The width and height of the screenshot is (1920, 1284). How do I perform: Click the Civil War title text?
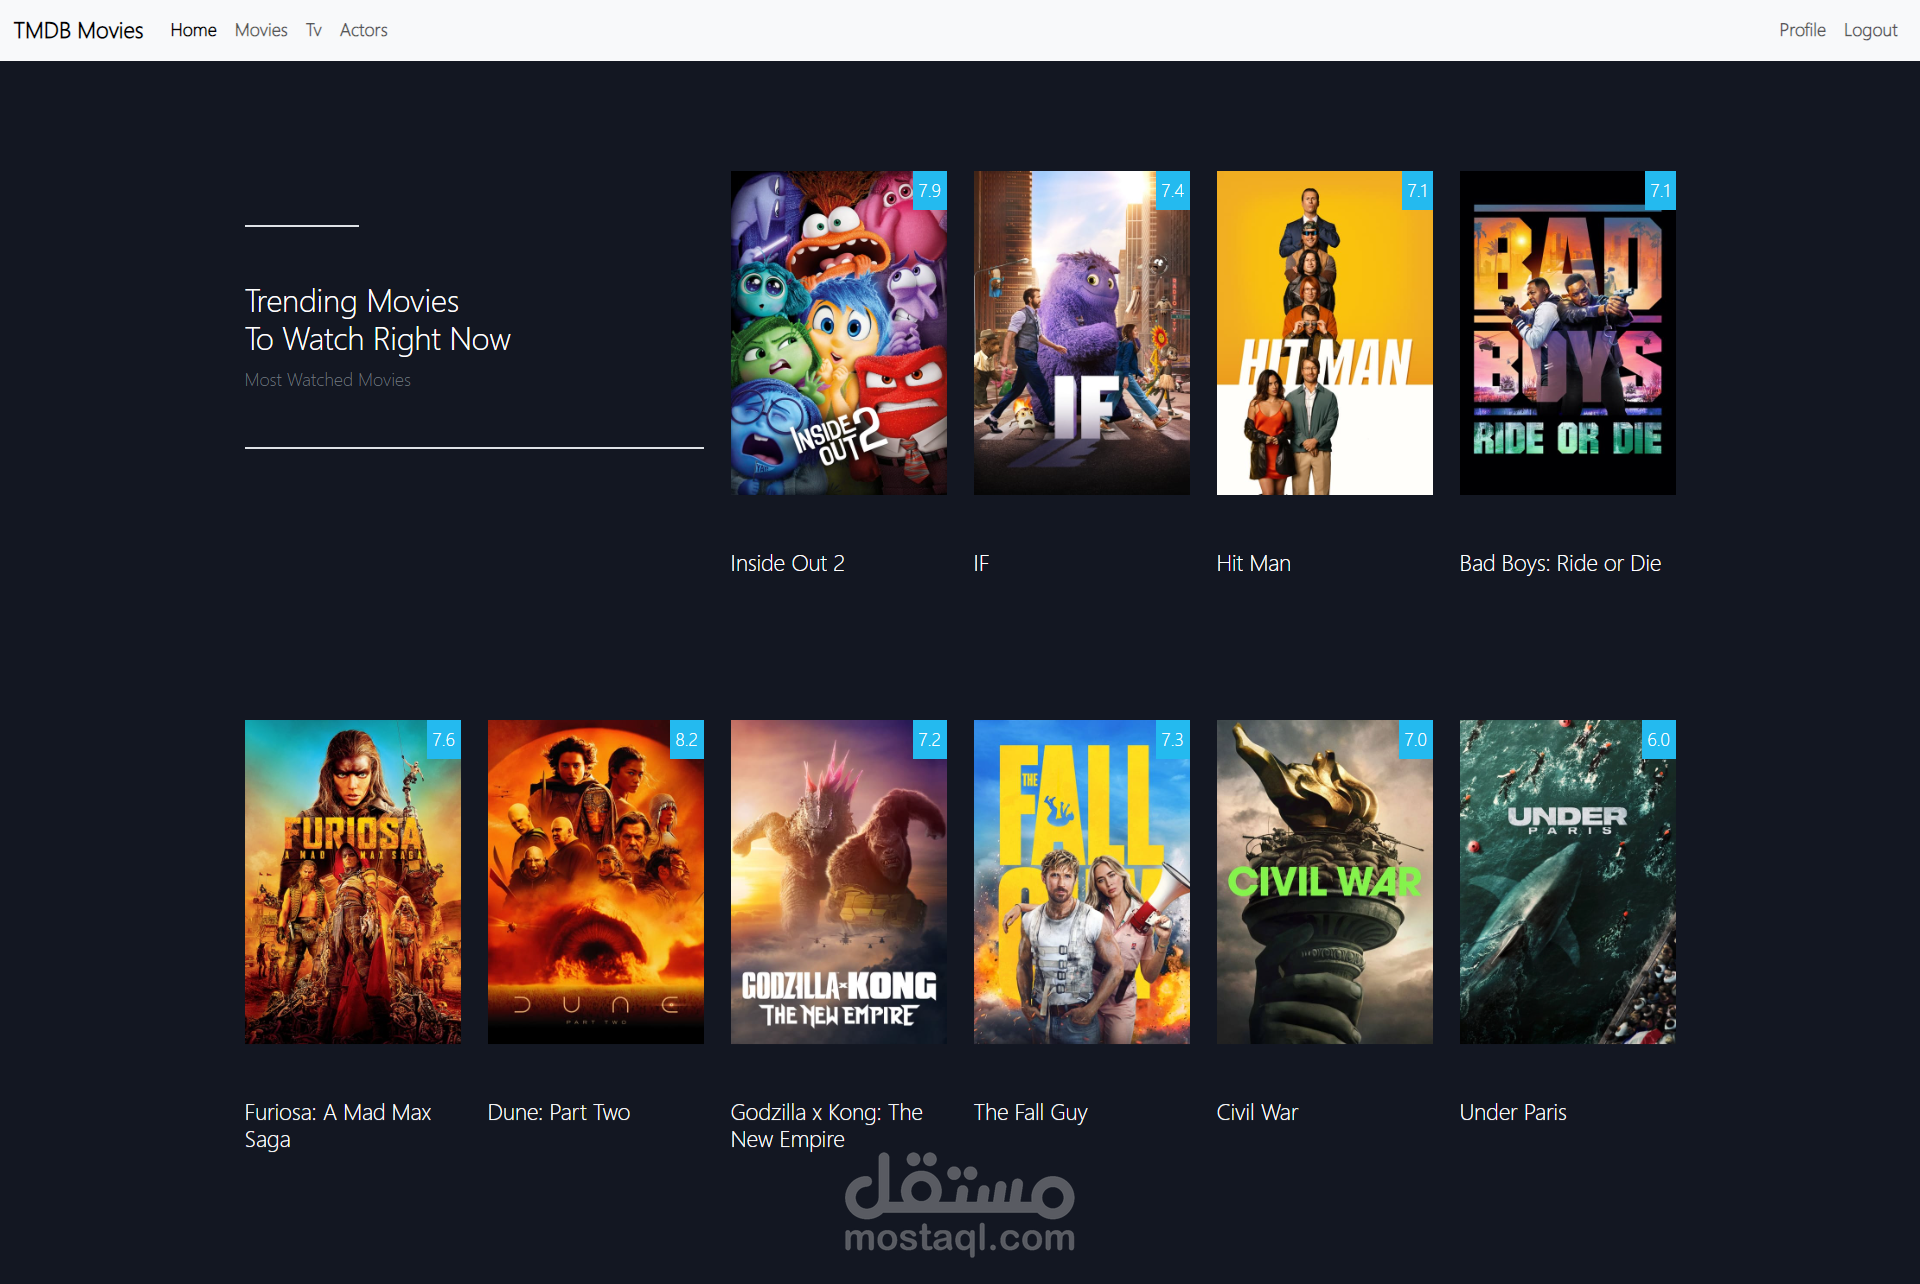click(1257, 1112)
